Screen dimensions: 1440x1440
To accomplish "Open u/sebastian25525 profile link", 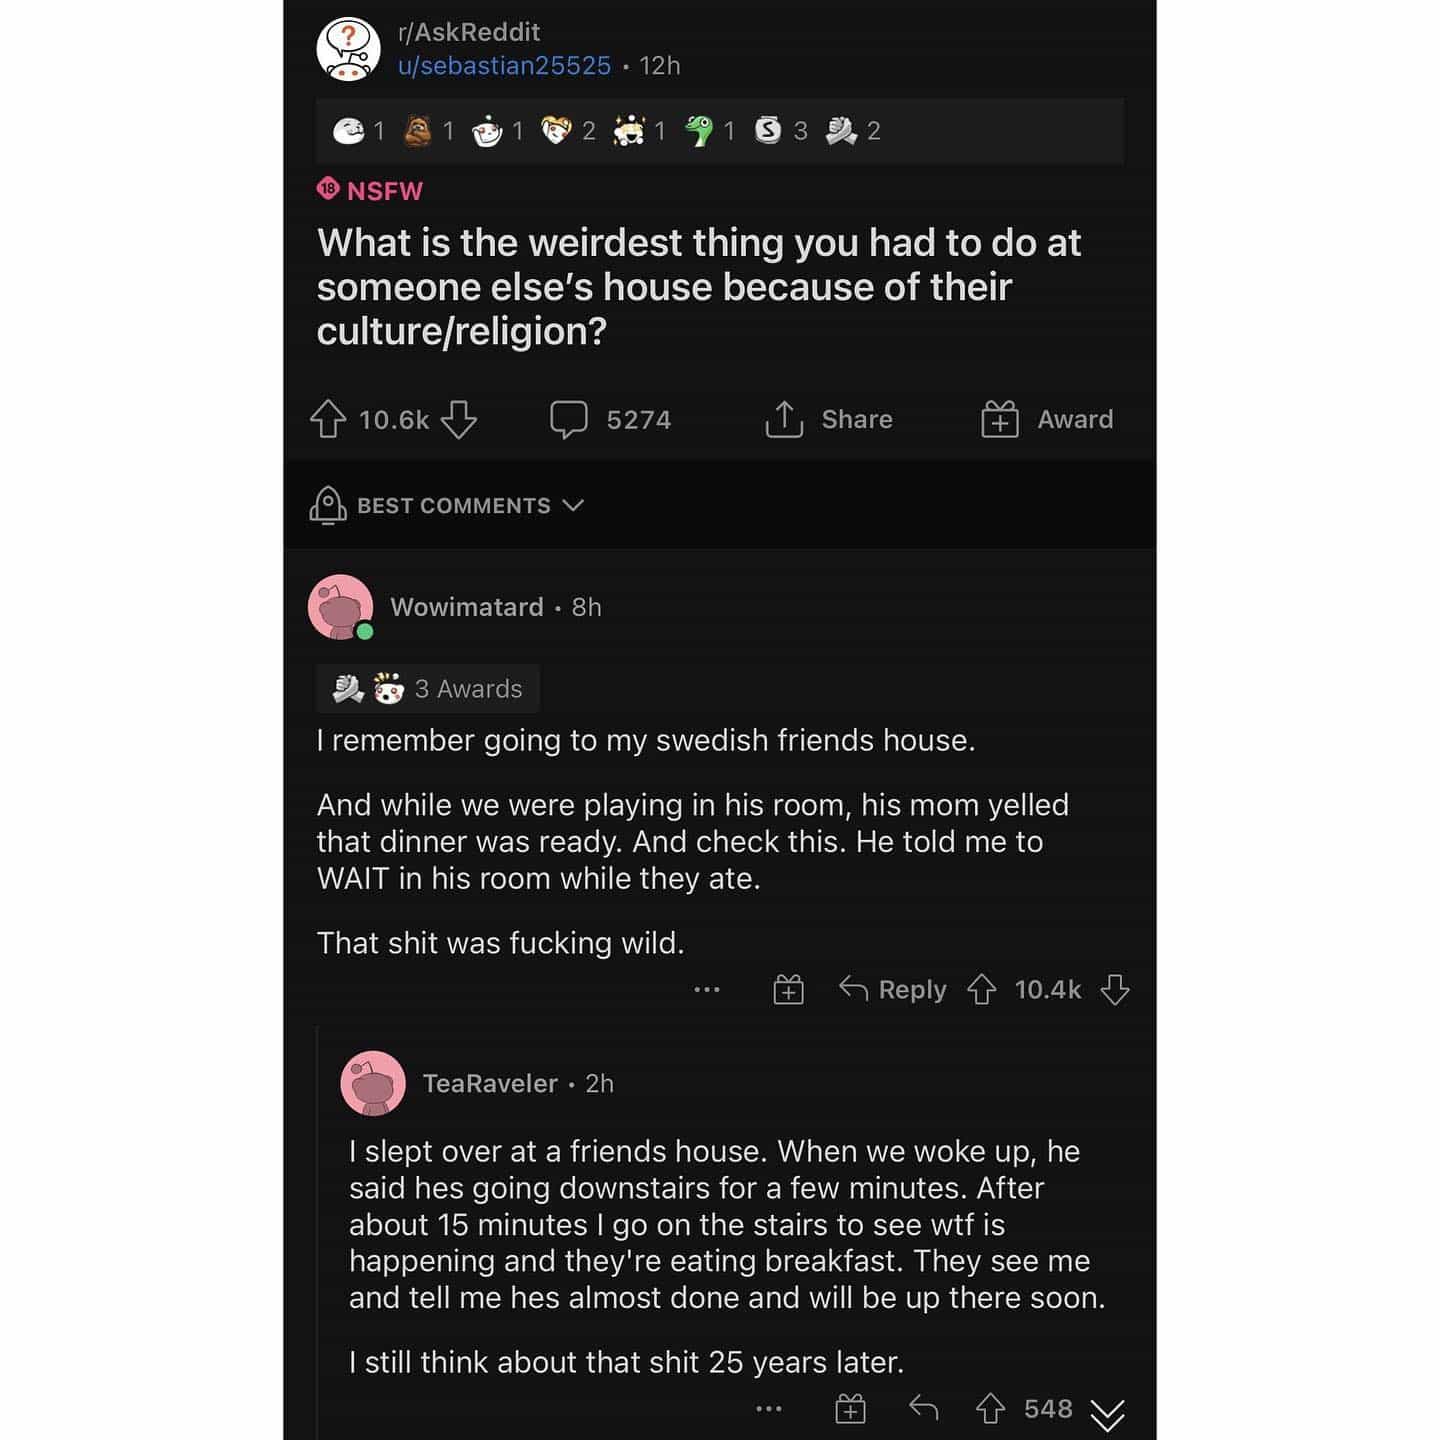I will click(504, 66).
